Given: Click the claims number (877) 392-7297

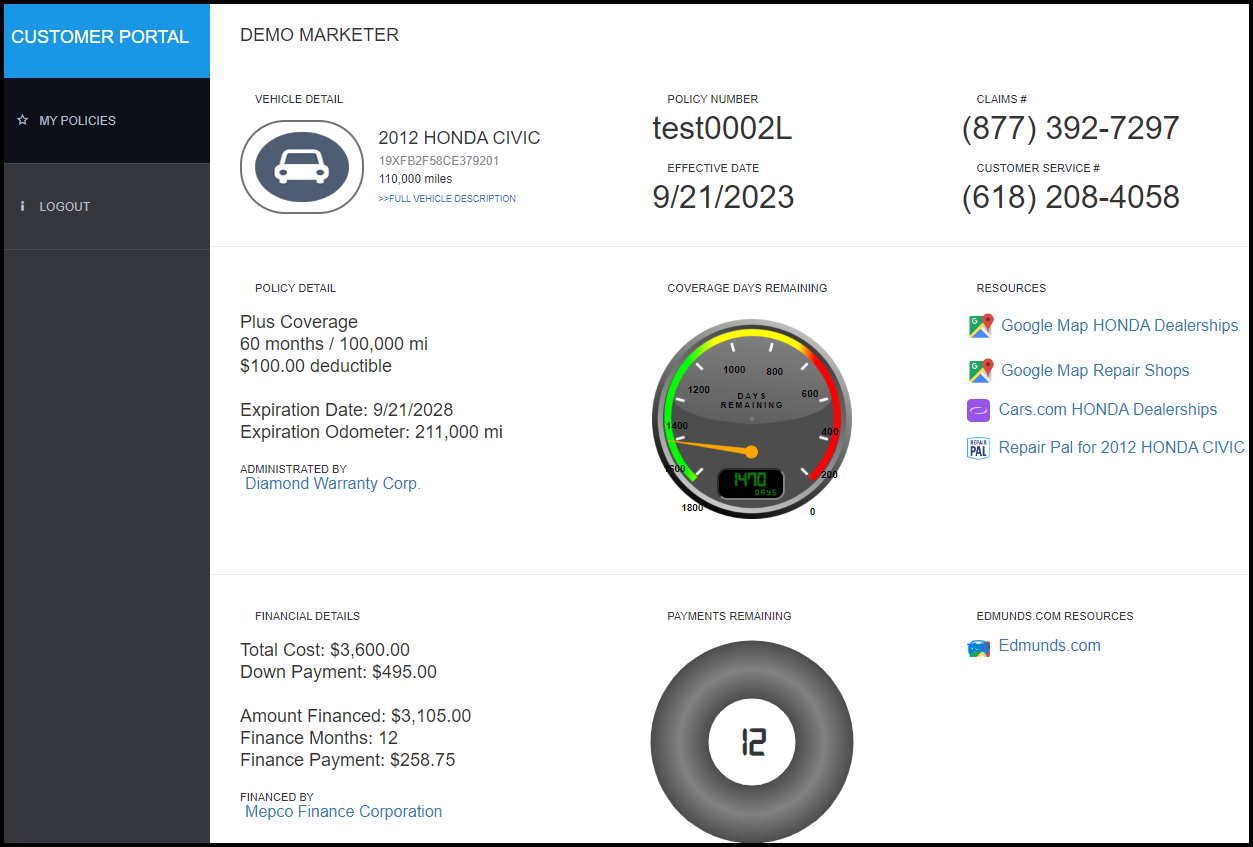Looking at the screenshot, I should (x=1070, y=128).
